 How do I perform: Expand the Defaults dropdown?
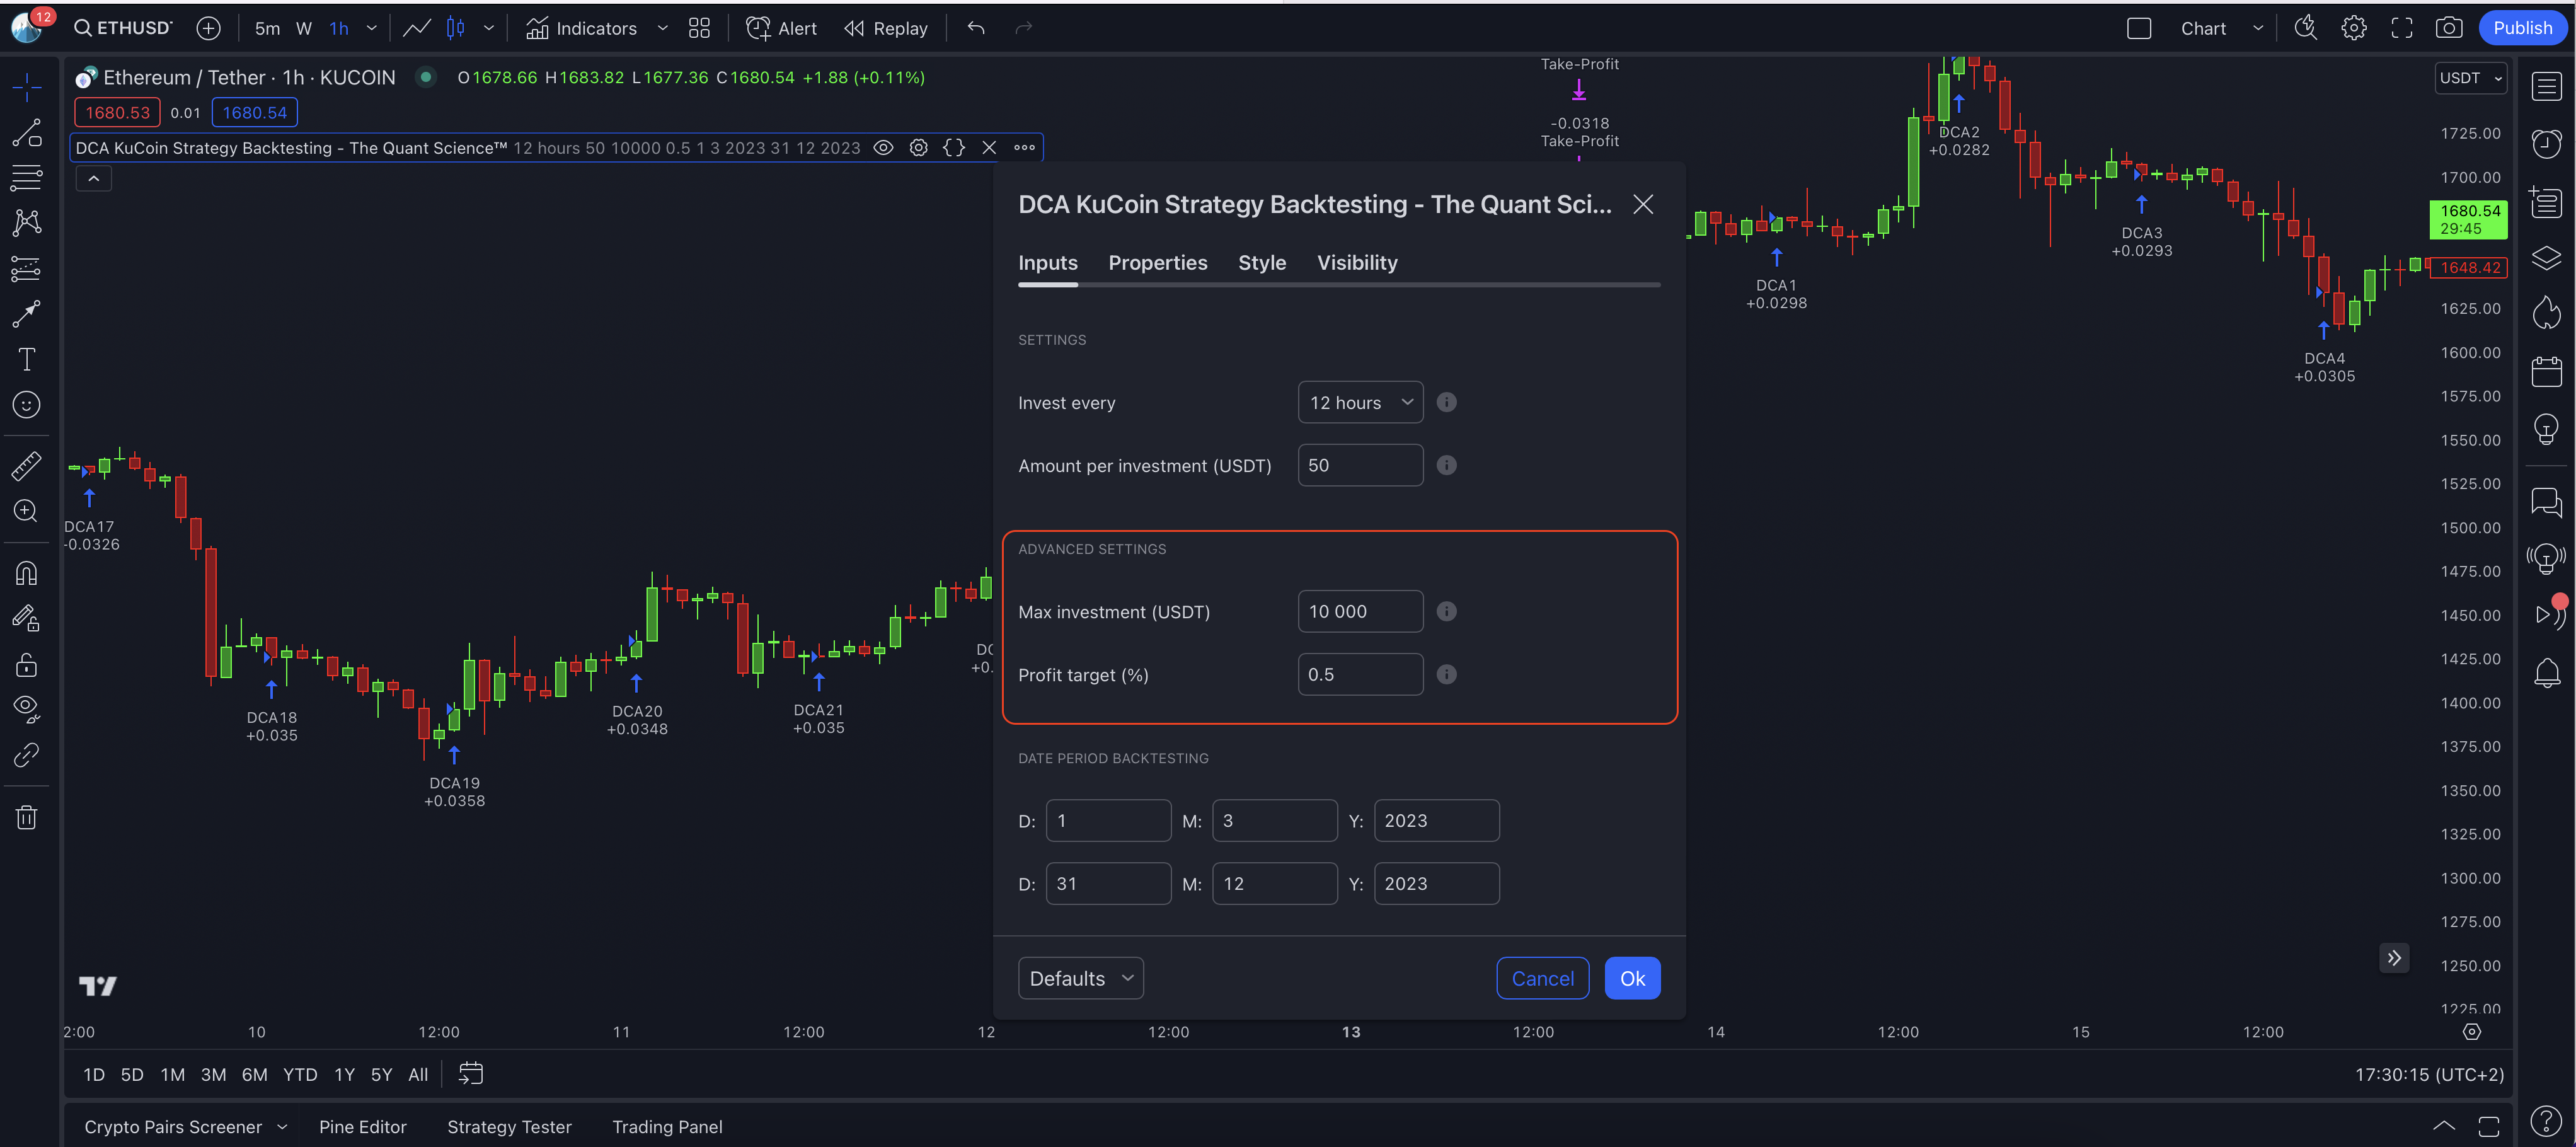tap(1080, 978)
